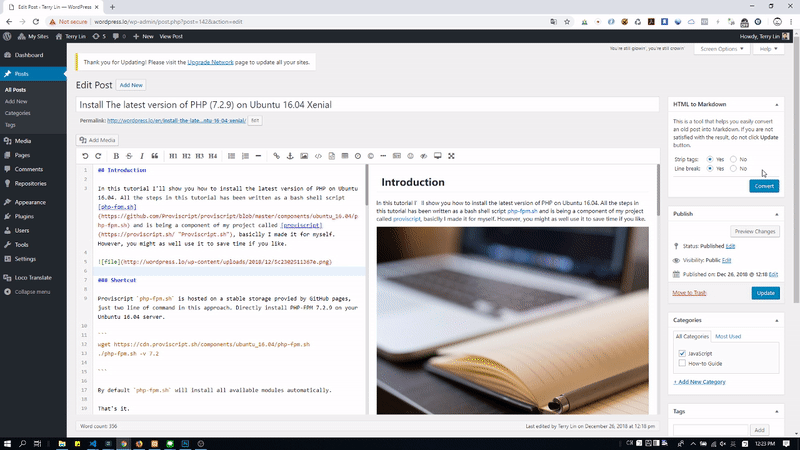Open the Screen Options dropdown
800x450 pixels.
tap(721, 49)
